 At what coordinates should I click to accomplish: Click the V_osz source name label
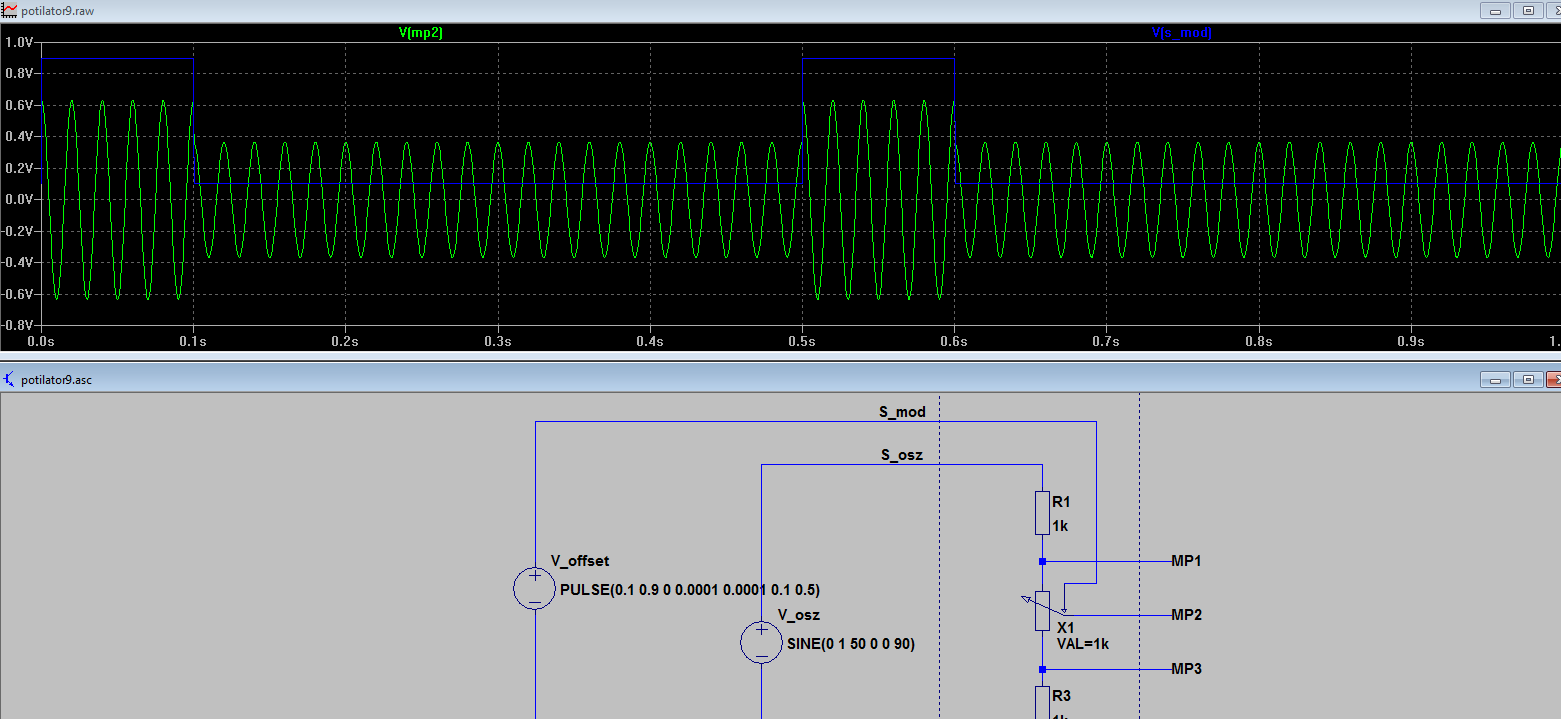tap(798, 615)
